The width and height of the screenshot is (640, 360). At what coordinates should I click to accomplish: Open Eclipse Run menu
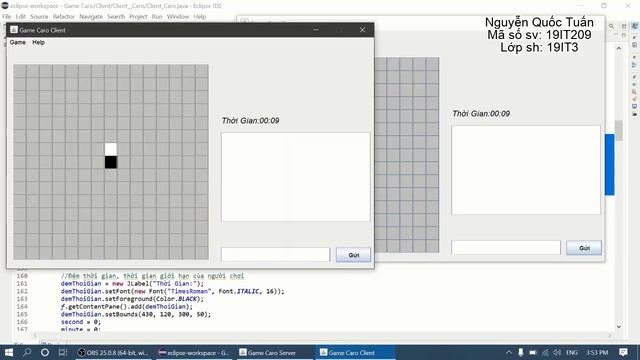point(157,17)
